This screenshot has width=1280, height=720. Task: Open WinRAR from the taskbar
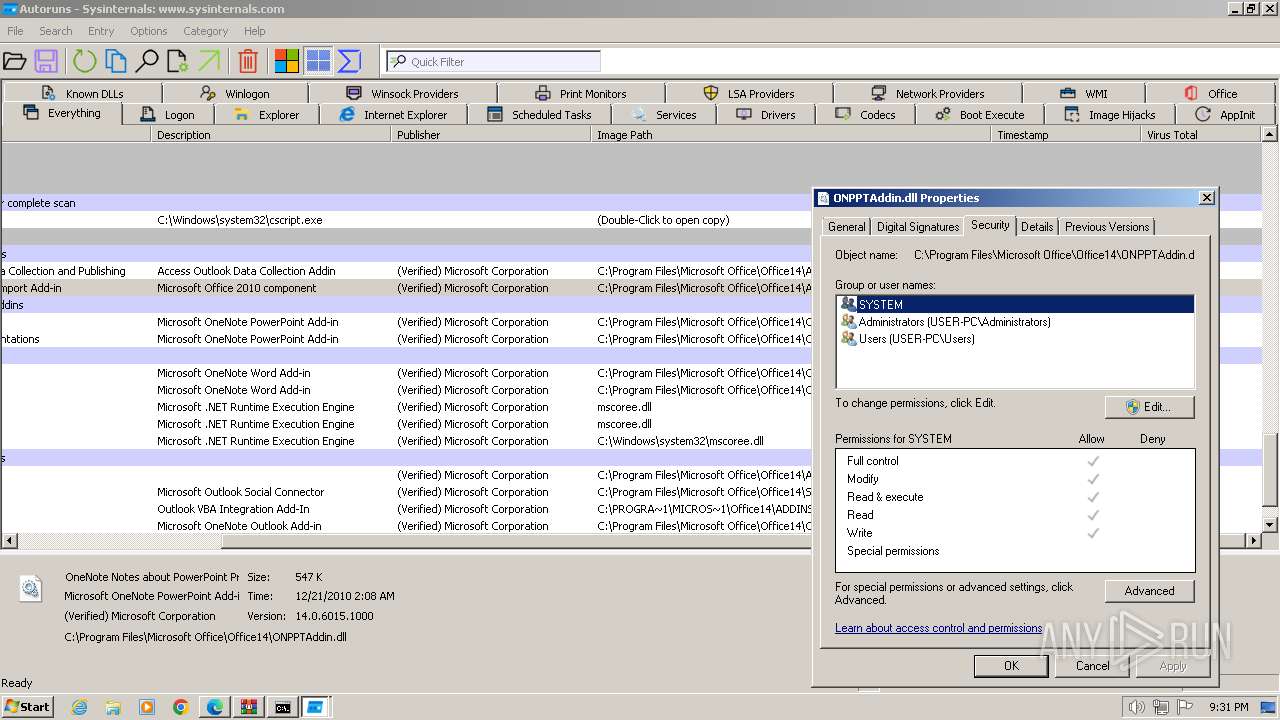249,707
